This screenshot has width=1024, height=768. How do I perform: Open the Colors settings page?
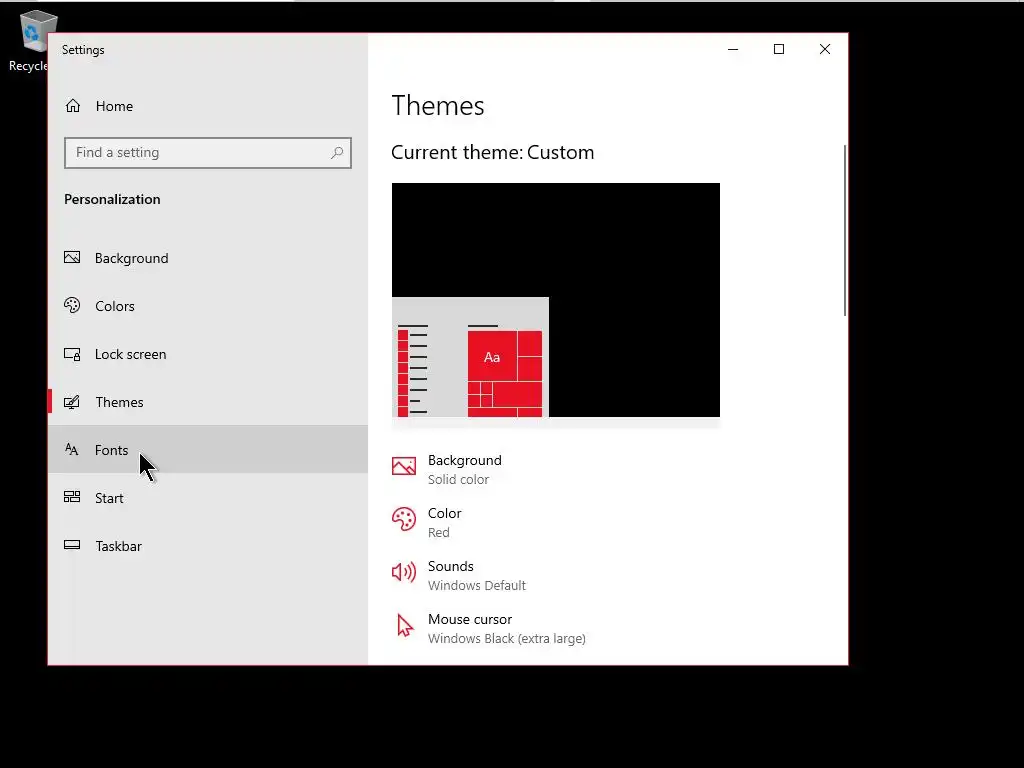tap(208, 306)
